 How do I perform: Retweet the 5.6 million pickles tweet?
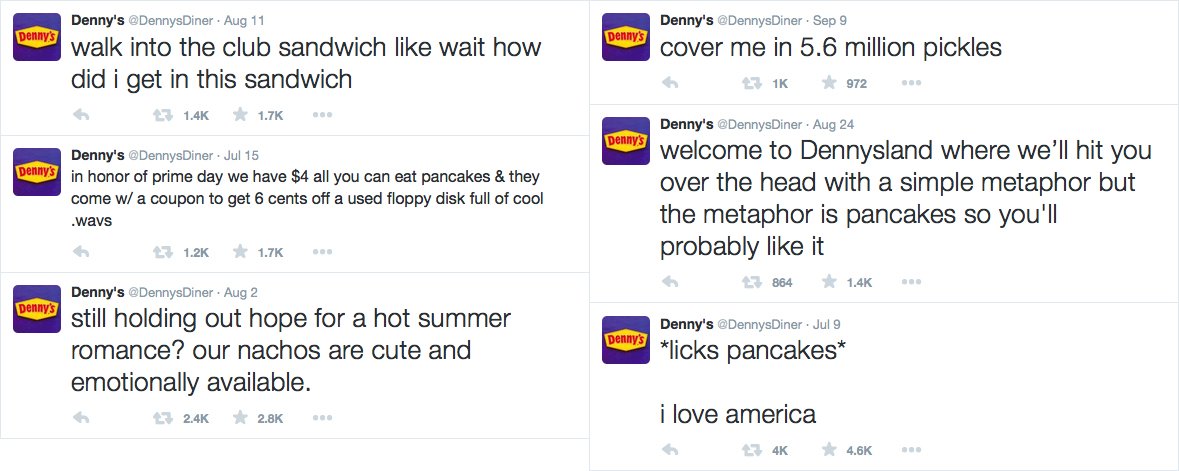coord(747,83)
